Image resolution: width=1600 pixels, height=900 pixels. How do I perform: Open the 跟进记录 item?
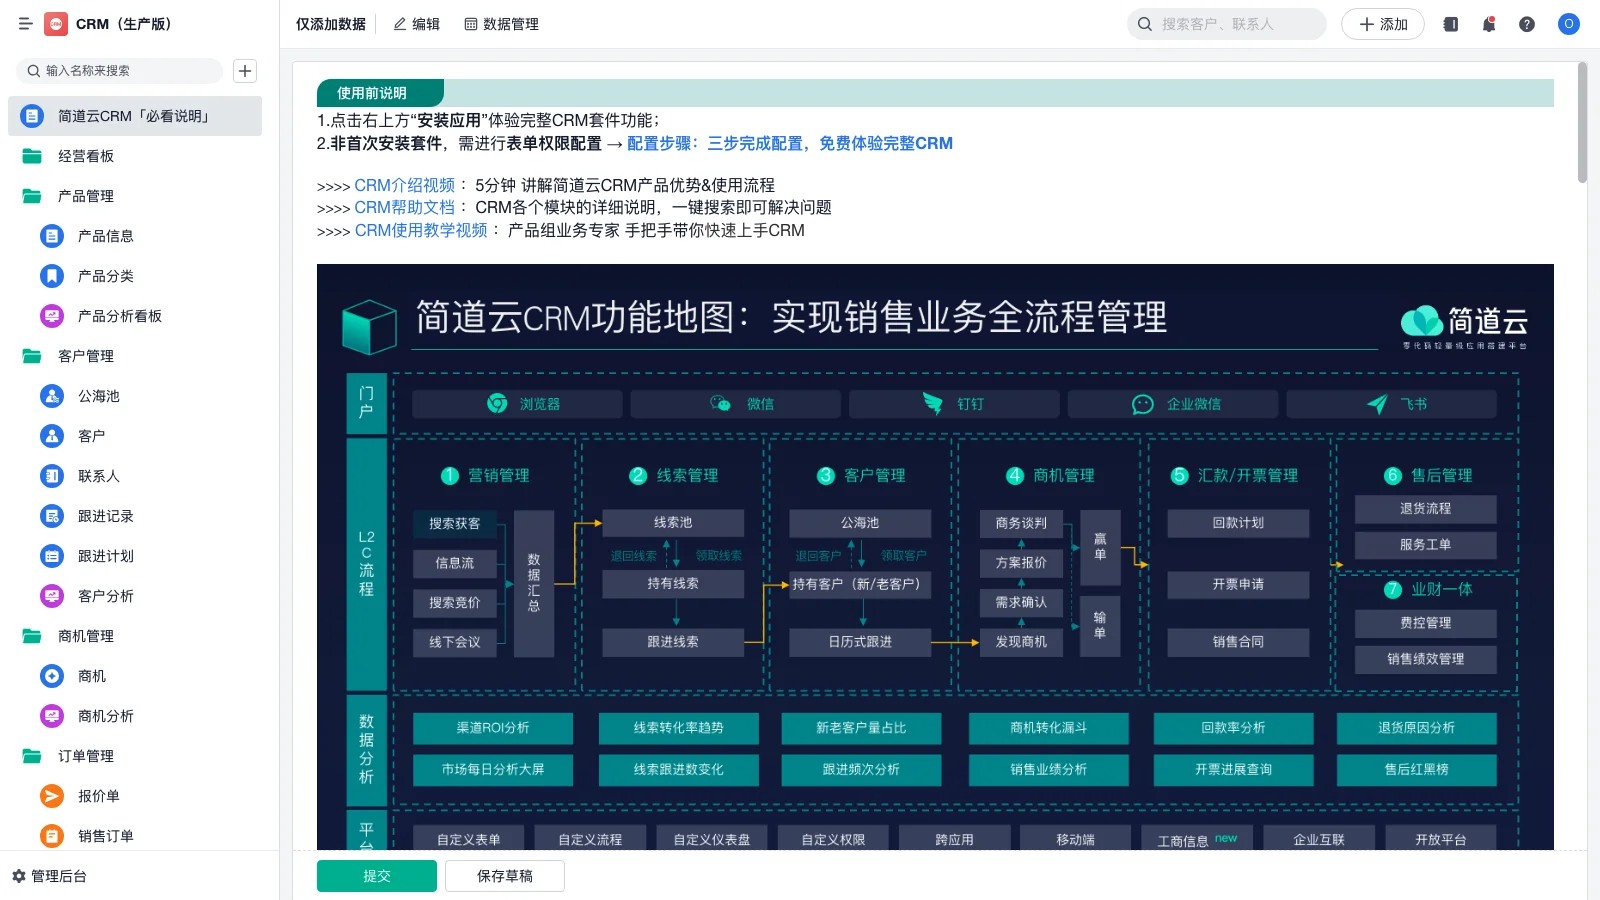tap(103, 516)
